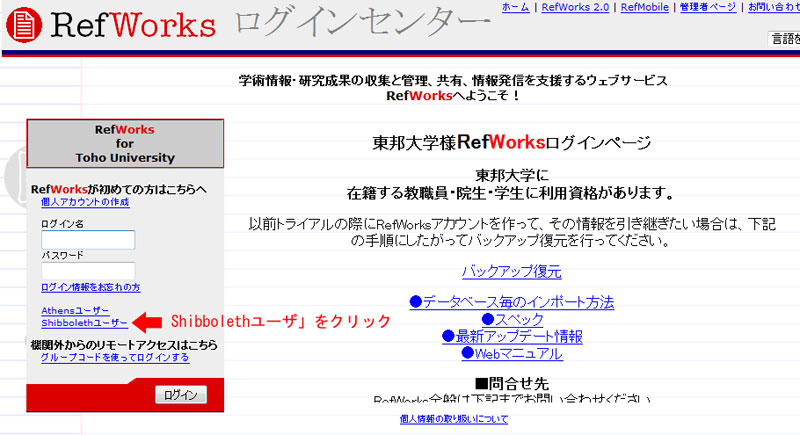Click the RefWorksが初めての方はこちらへ text

click(119, 189)
